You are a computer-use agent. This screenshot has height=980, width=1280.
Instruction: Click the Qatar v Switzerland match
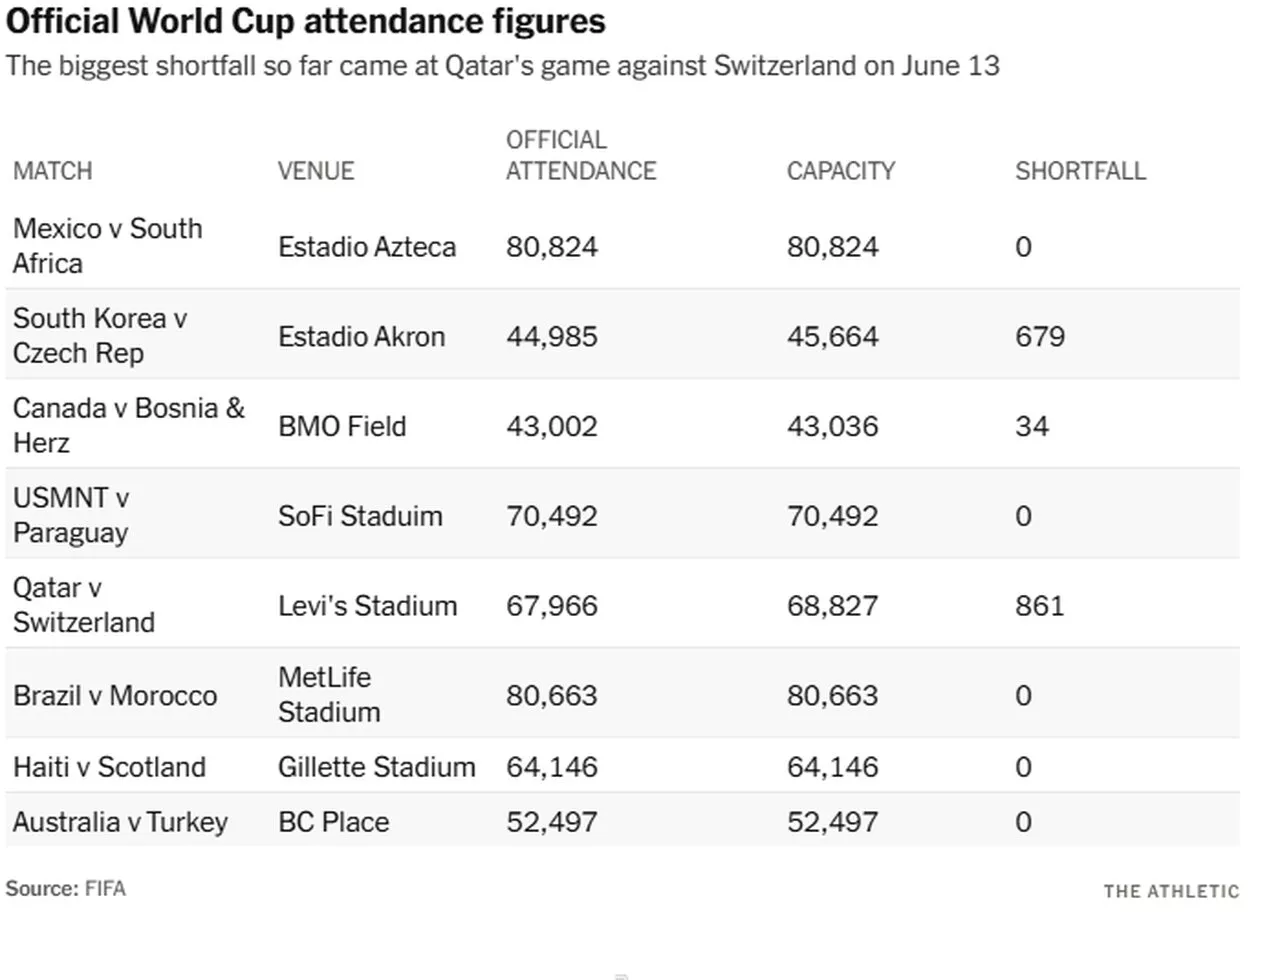84,605
